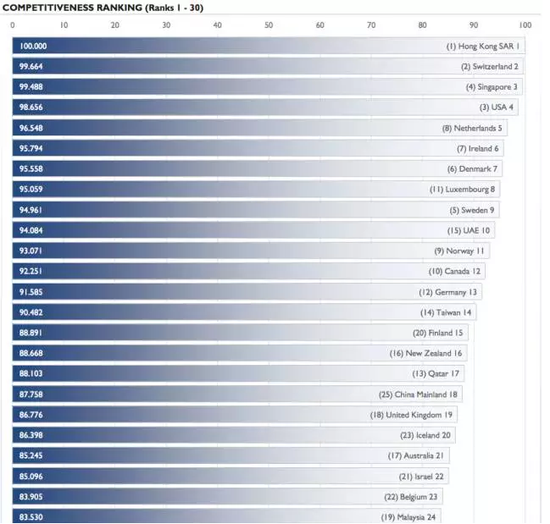Screen dimensions: 550x524
Task: Click the Finland 88.891 bar
Action: coord(240,332)
